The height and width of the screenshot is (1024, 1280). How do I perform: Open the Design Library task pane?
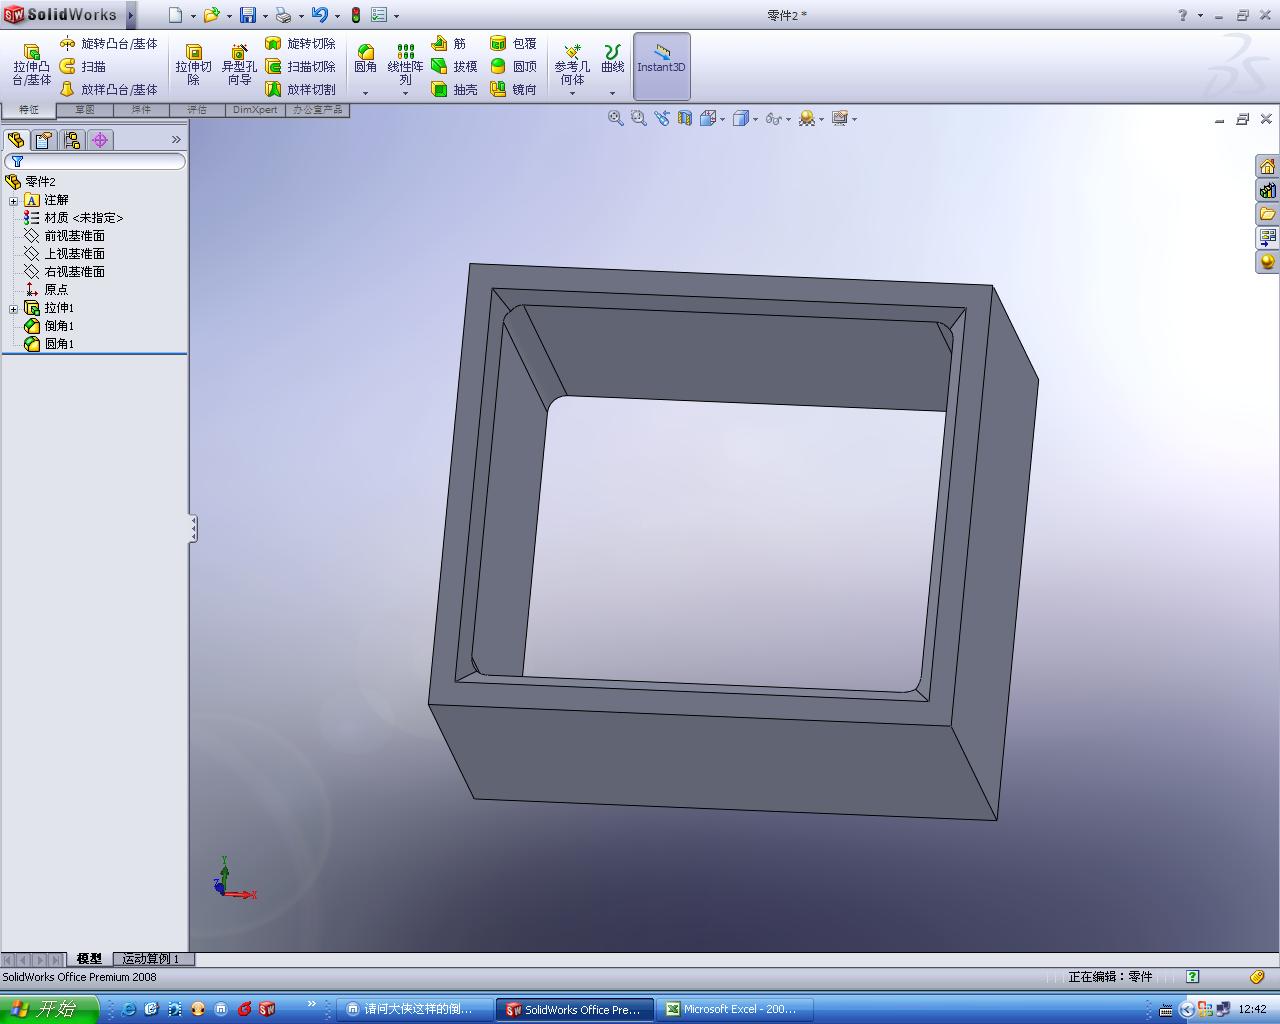1268,190
